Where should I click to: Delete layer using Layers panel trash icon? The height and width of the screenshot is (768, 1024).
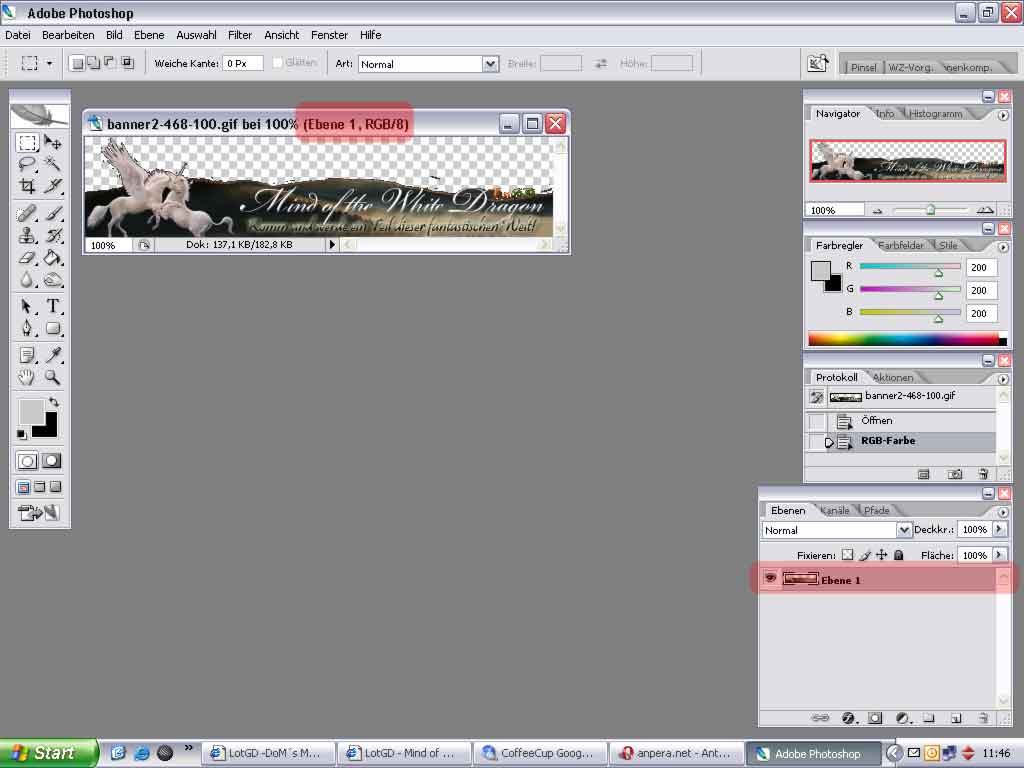coord(983,717)
